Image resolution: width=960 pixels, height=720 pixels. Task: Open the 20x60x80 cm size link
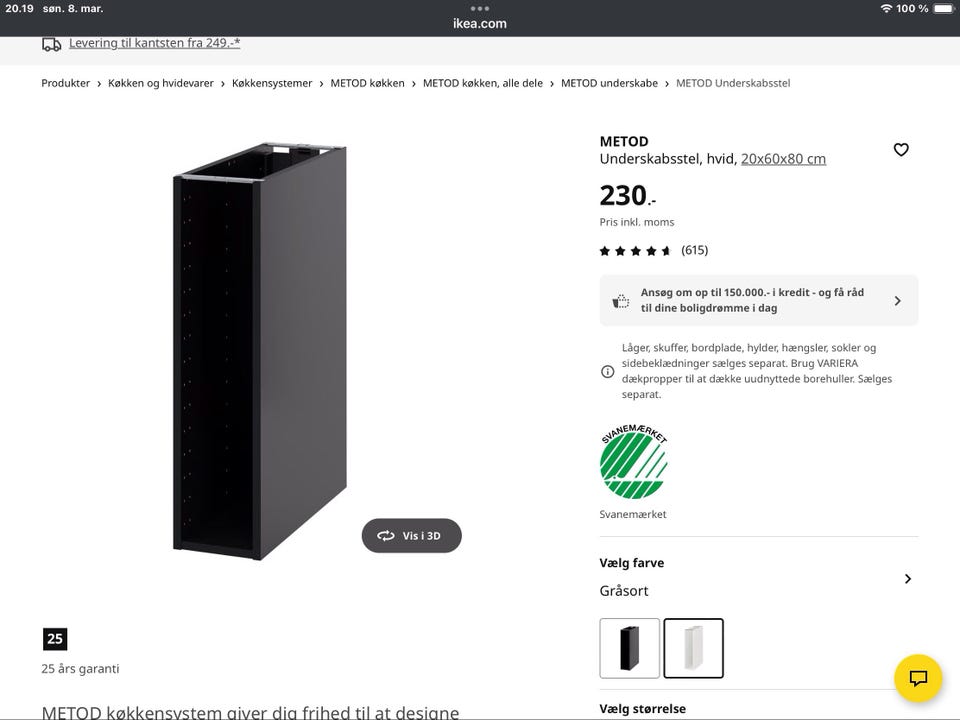[783, 159]
